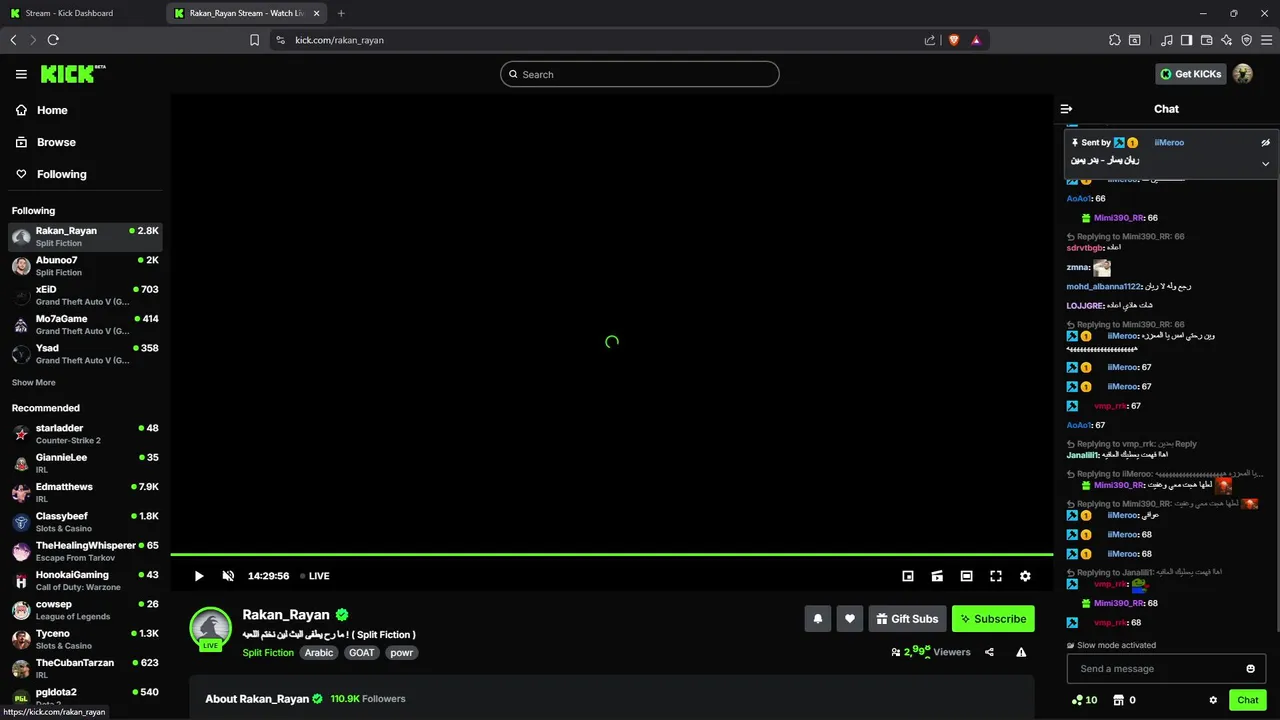Screen dimensions: 1280x720
Task: Click the Kick logo
Action: pyautogui.click(x=73, y=74)
